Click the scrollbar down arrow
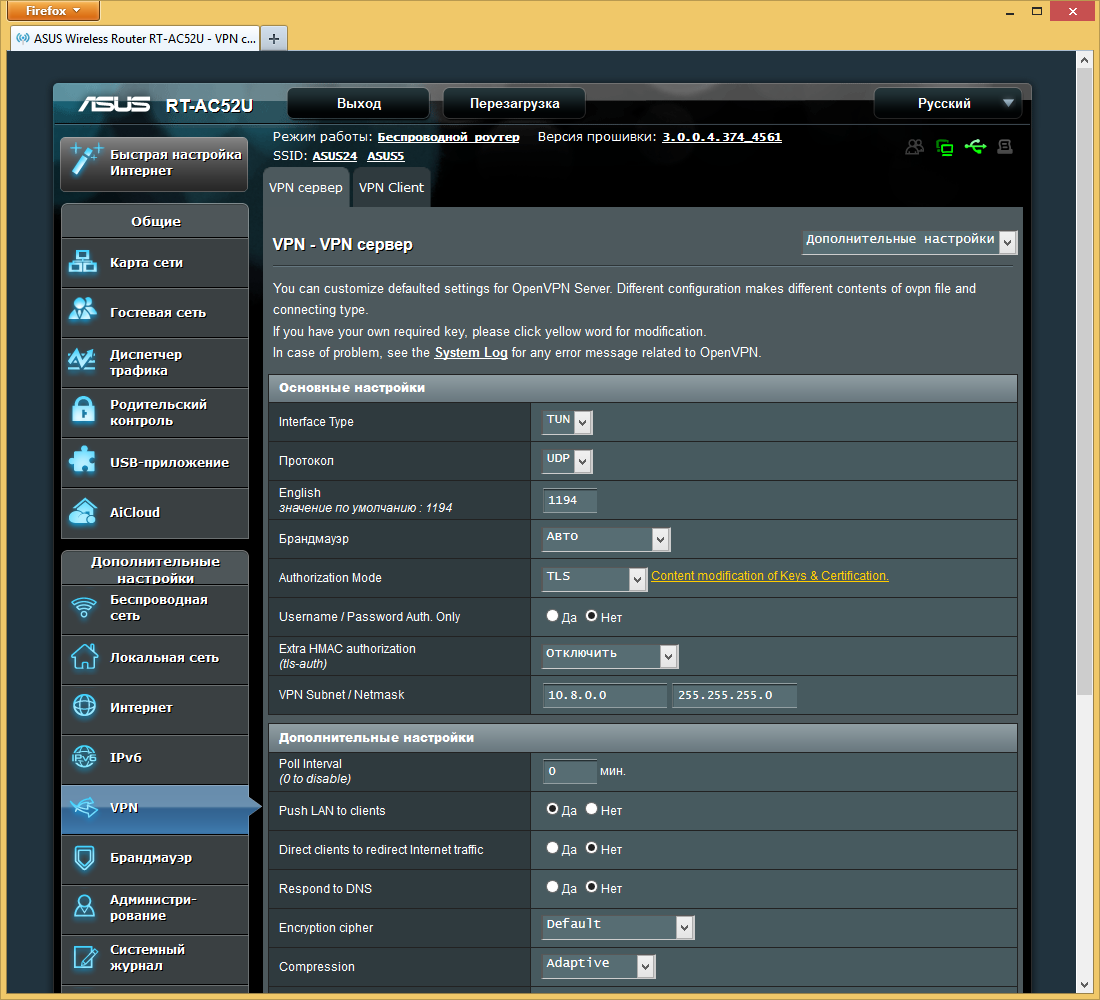 (1085, 985)
